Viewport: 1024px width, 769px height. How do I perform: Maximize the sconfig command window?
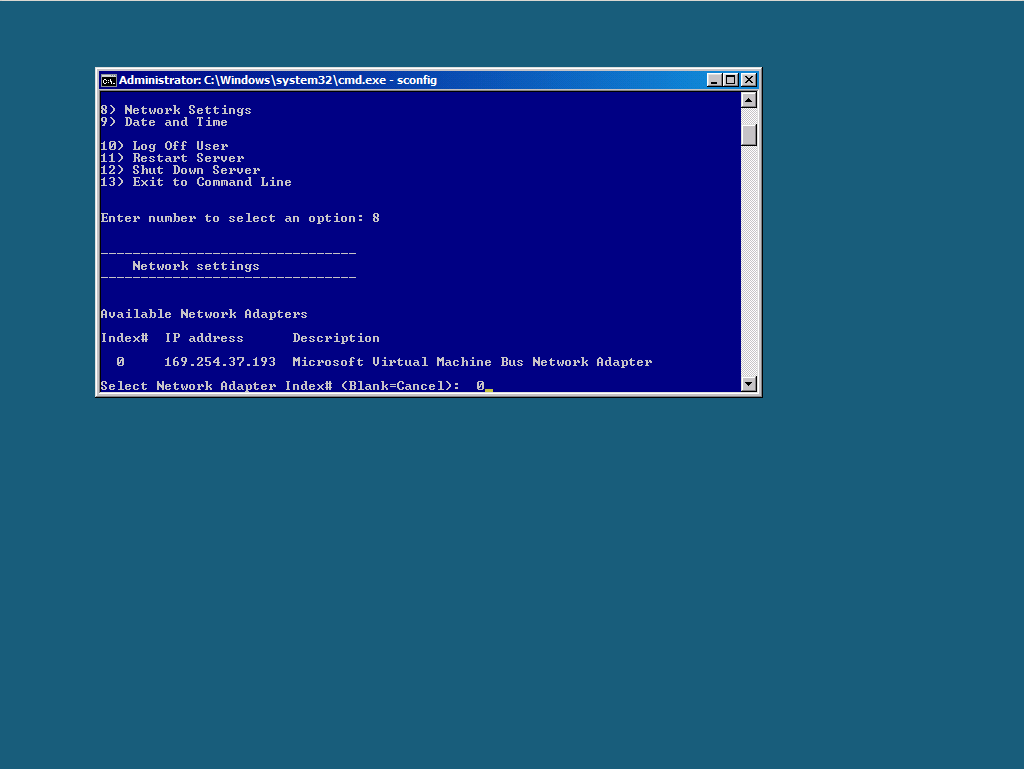point(731,80)
